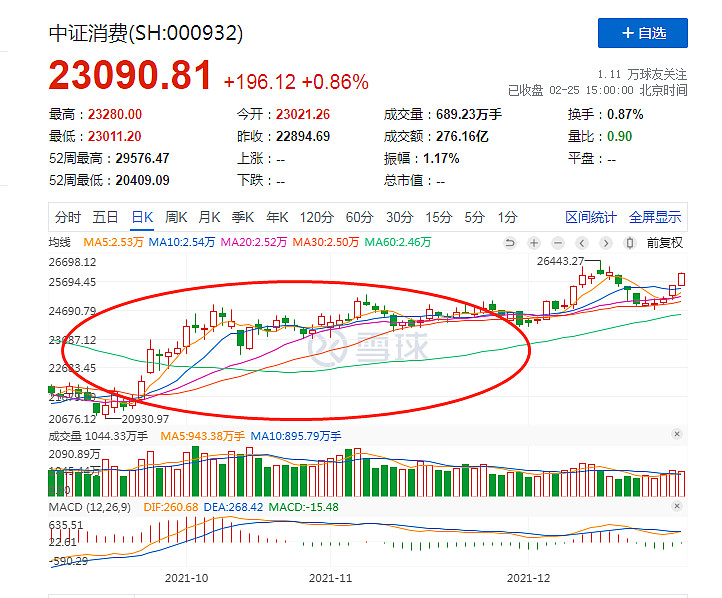Click the MA20:2.52万 moving average label
The image size is (722, 598).
(x=254, y=242)
